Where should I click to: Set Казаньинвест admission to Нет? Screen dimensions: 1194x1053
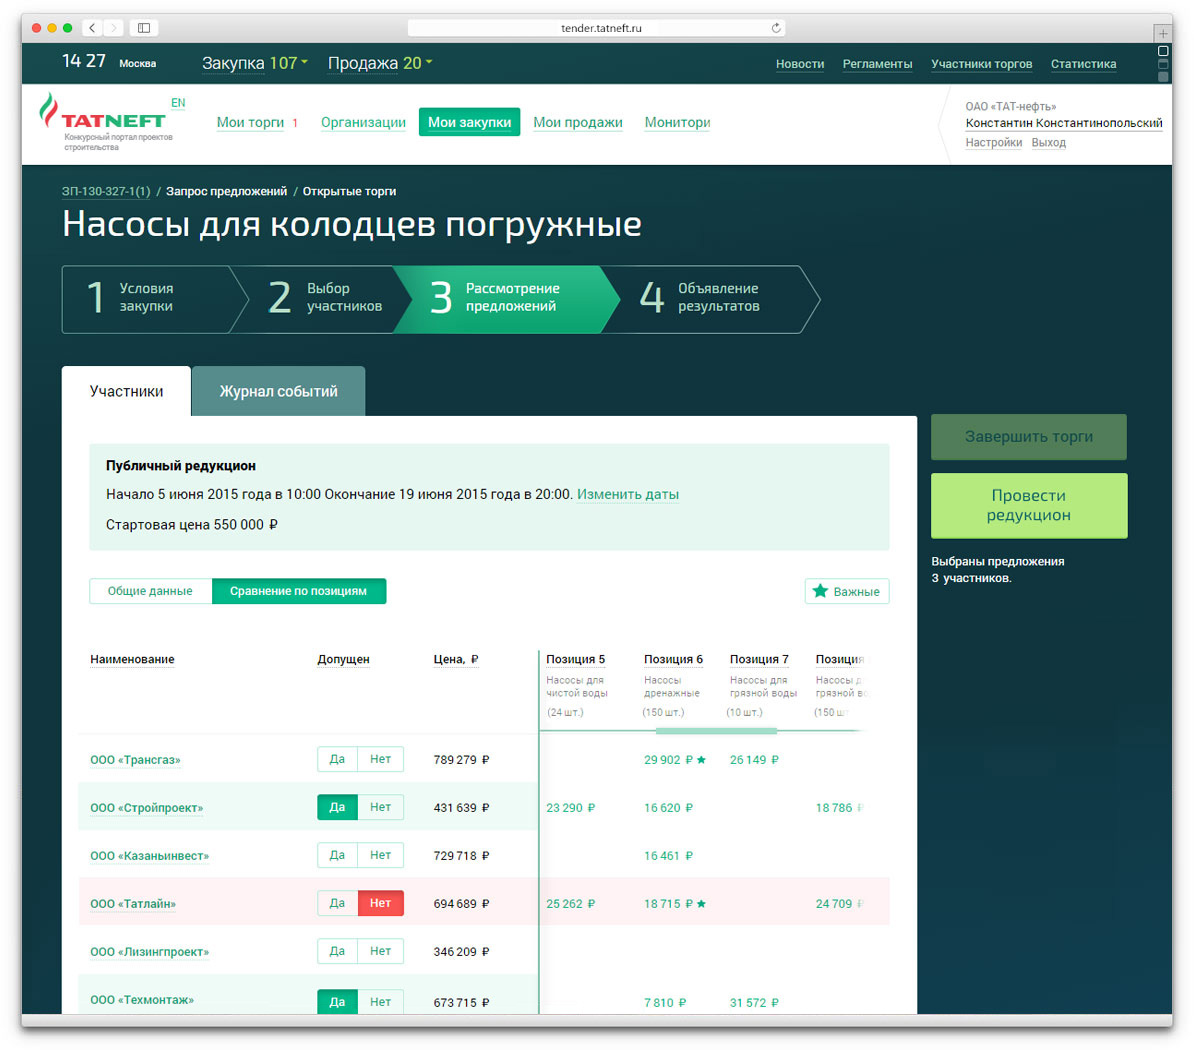(x=380, y=855)
